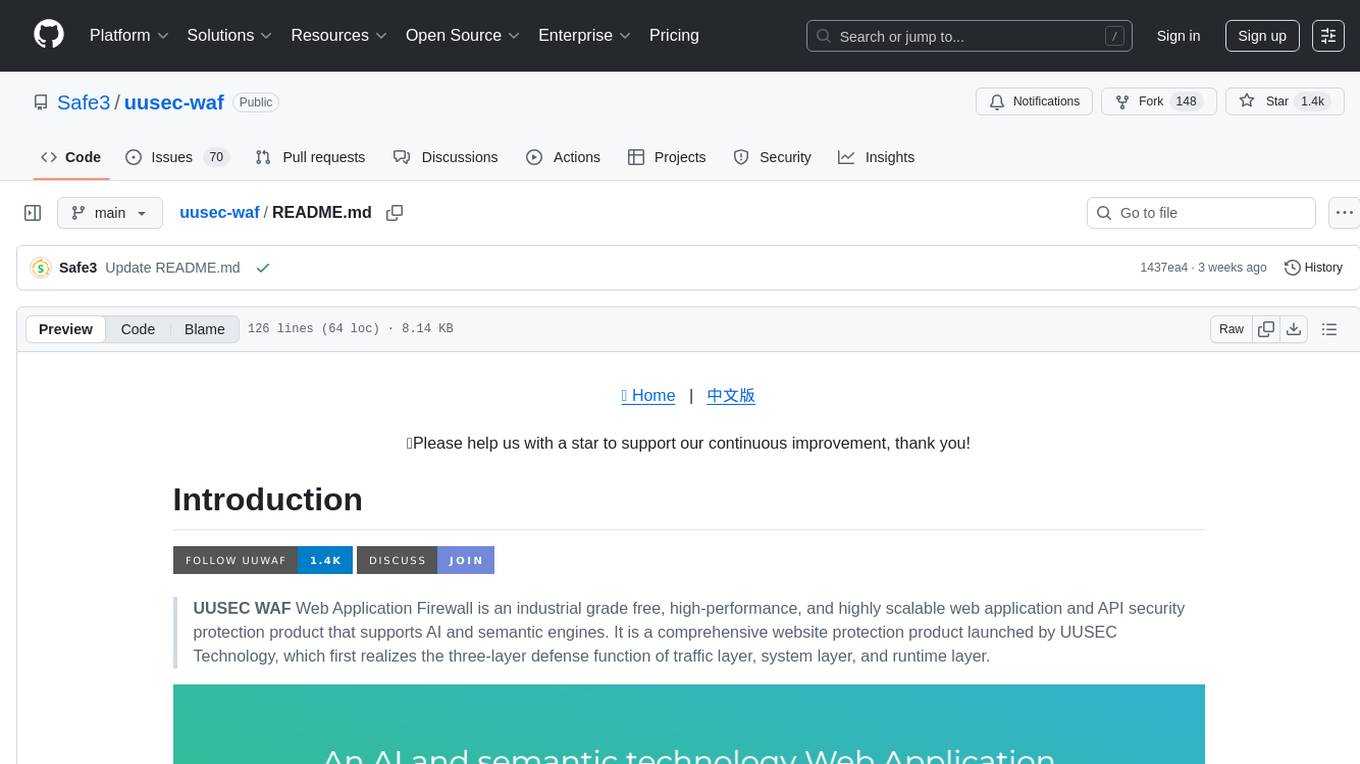Click the product banner image

689,724
